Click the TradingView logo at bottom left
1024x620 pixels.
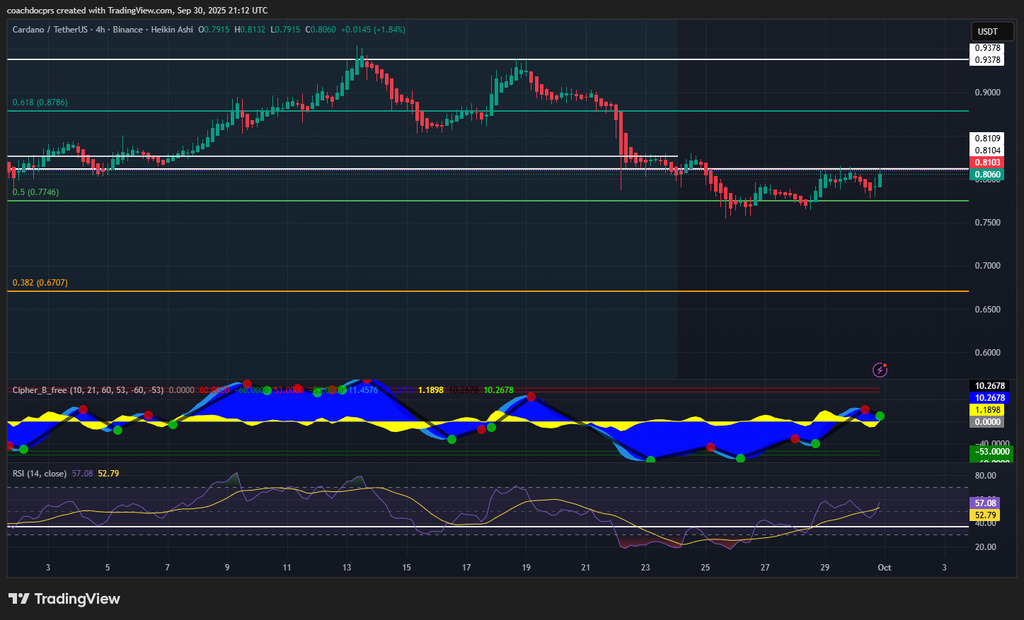64,599
